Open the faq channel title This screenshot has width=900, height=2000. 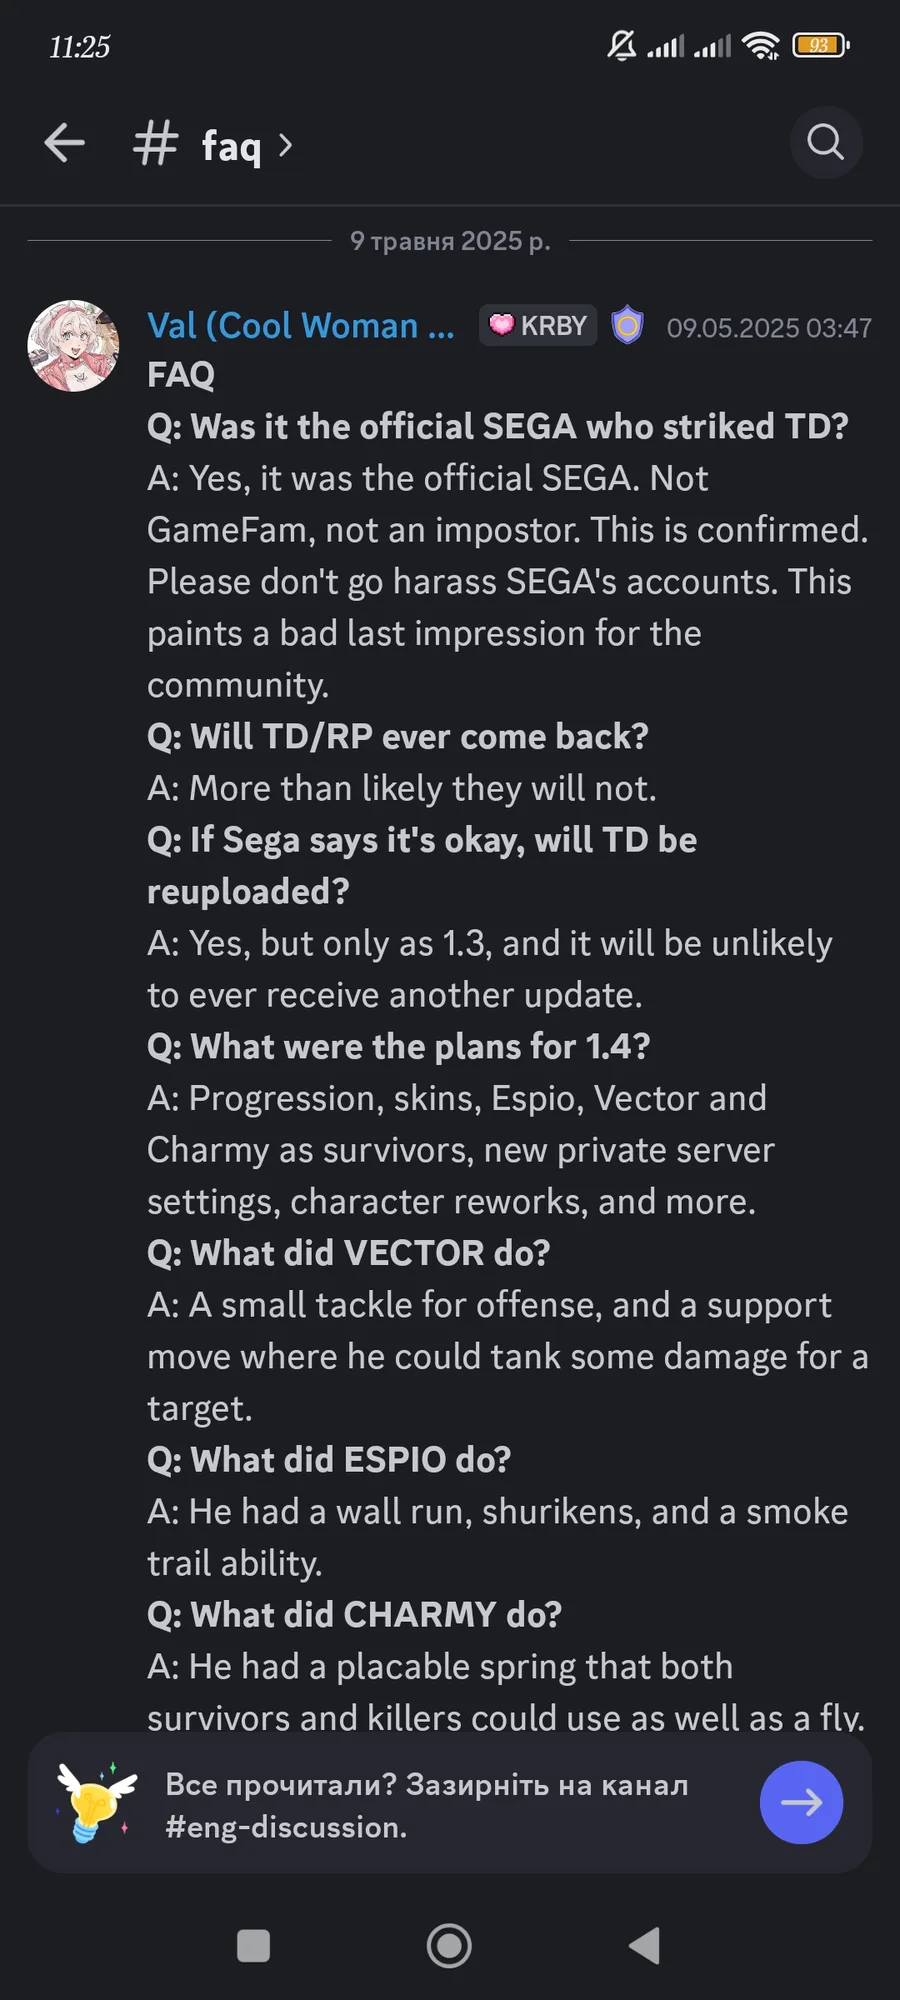(231, 146)
